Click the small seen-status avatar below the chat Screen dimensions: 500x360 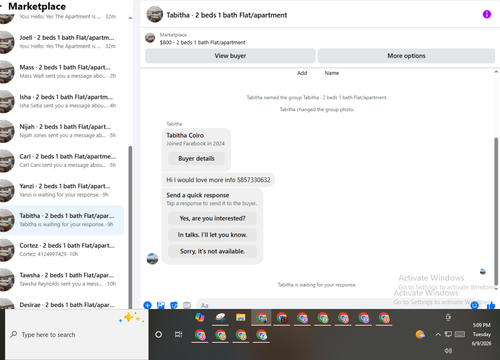click(483, 272)
